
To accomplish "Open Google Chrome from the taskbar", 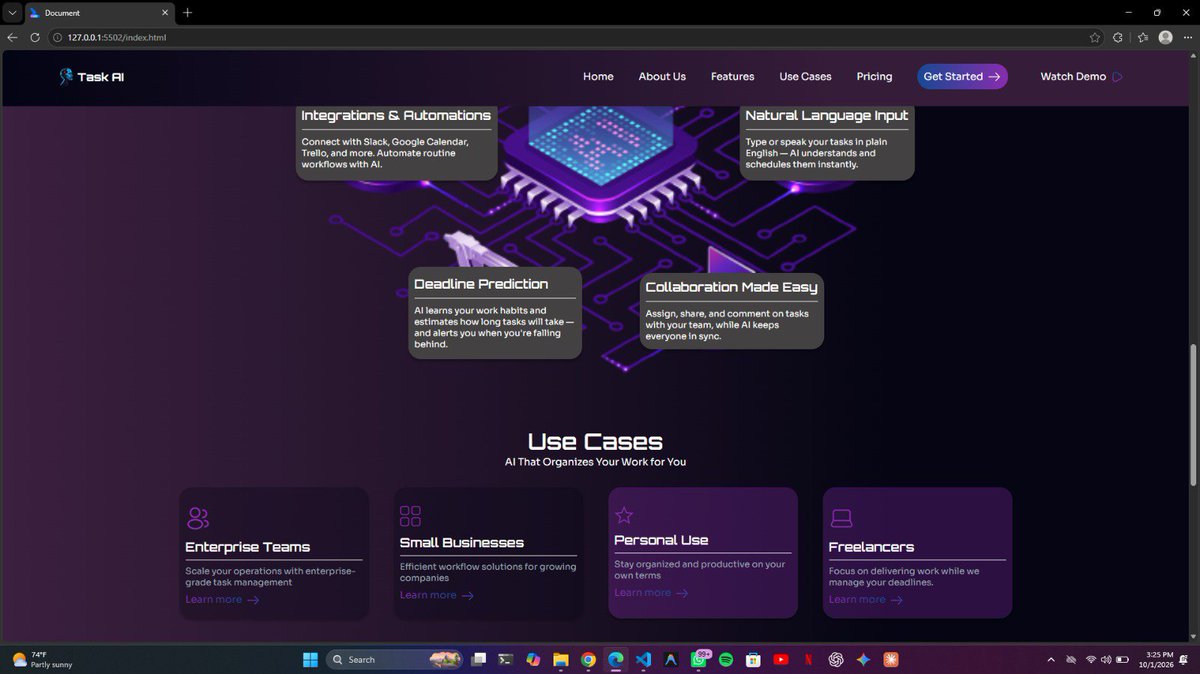I will 588,659.
